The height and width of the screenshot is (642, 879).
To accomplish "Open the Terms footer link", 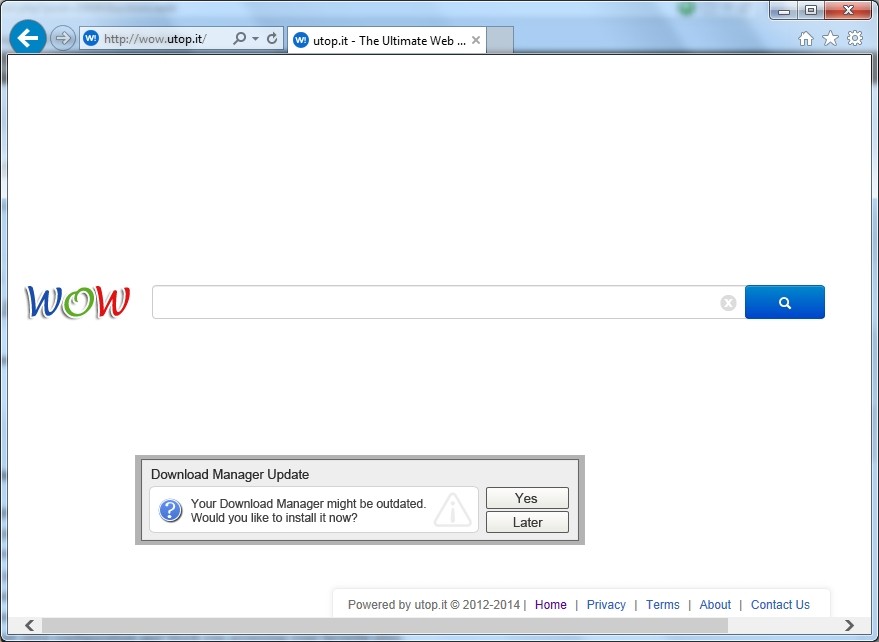I will [663, 604].
